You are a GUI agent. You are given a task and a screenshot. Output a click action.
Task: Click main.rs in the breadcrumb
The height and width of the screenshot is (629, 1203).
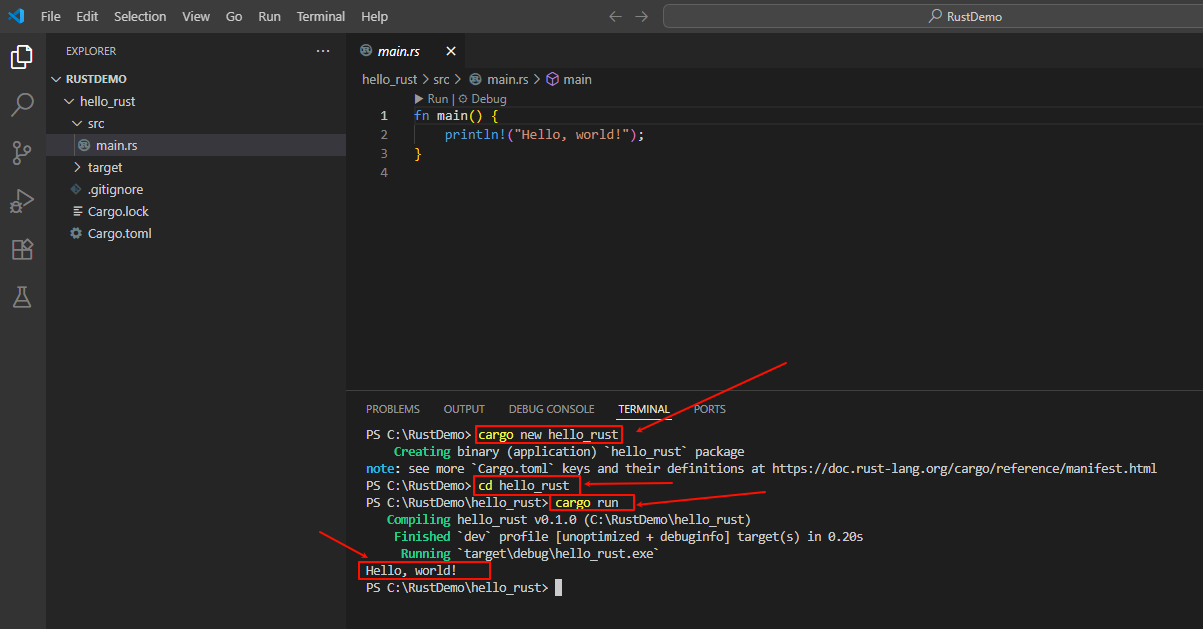(507, 79)
